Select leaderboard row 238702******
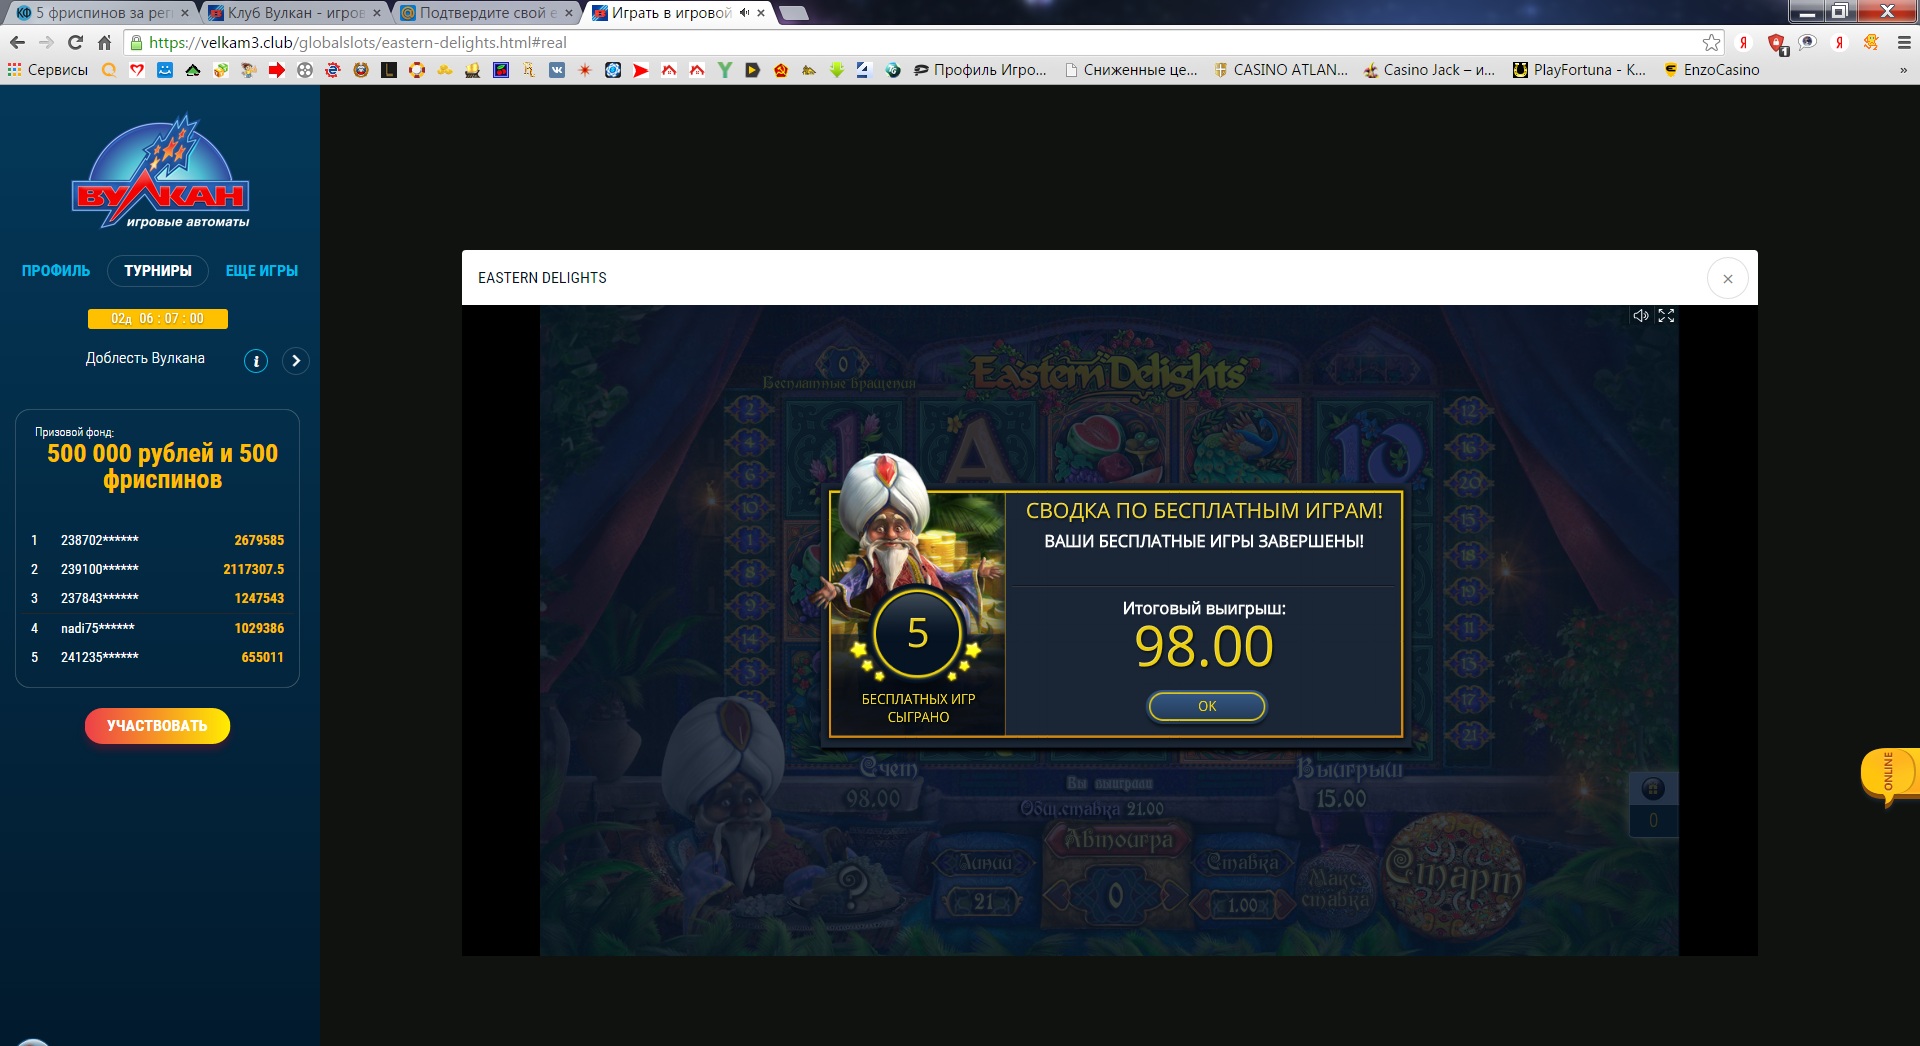 pos(158,540)
